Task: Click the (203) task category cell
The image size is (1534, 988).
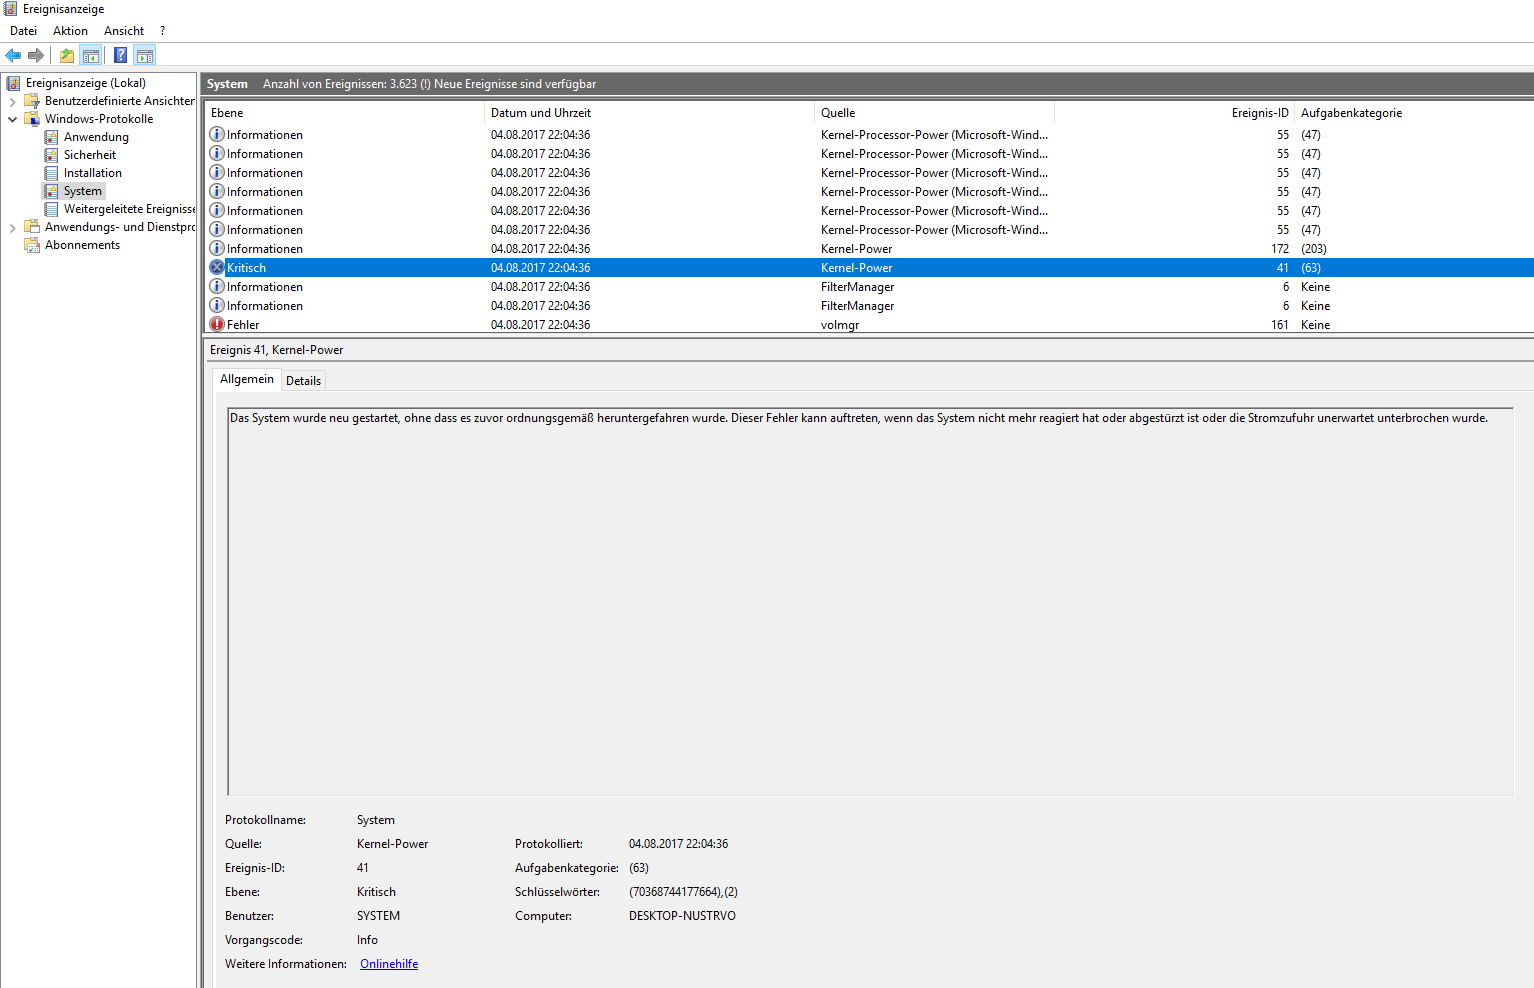Action: tap(1314, 249)
